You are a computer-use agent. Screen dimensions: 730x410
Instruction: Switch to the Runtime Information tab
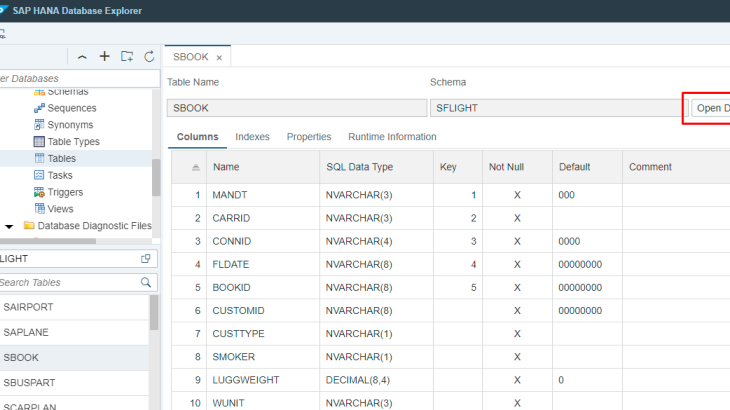[392, 137]
